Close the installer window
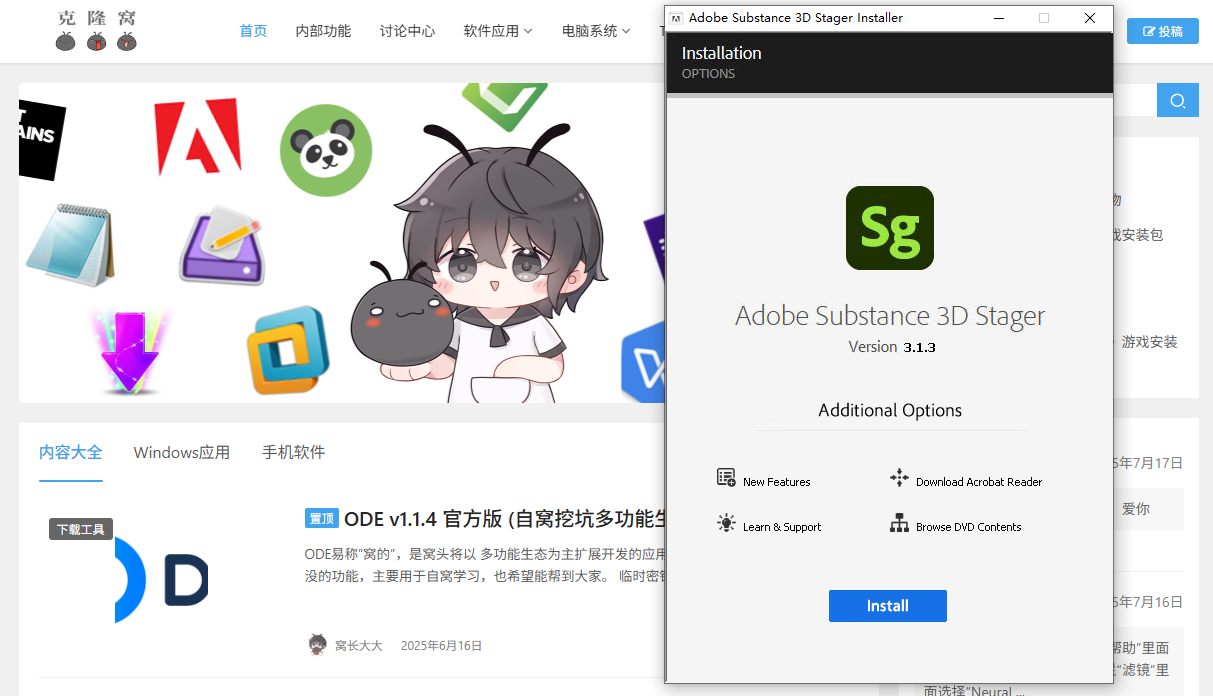Viewport: 1213px width, 696px height. click(1090, 18)
